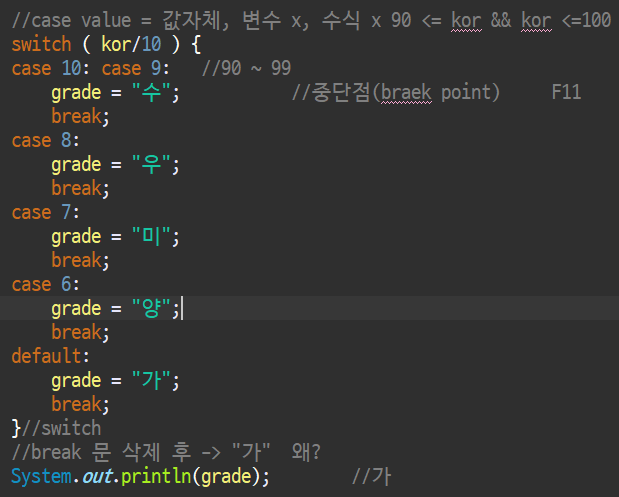Click the "가" string in the grade assignment

click(x=151, y=380)
